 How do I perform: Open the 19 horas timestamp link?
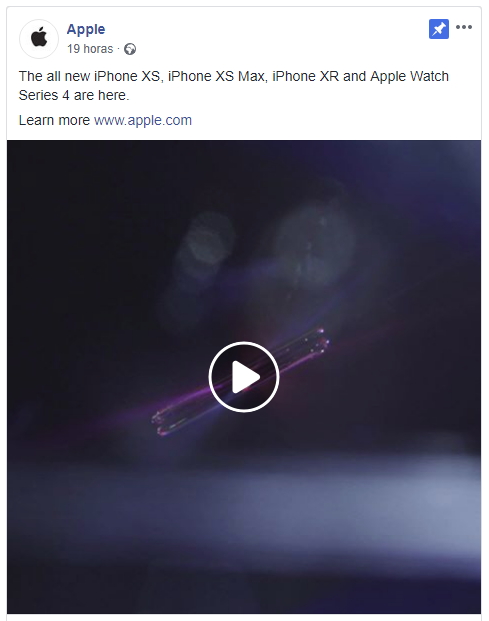90,49
